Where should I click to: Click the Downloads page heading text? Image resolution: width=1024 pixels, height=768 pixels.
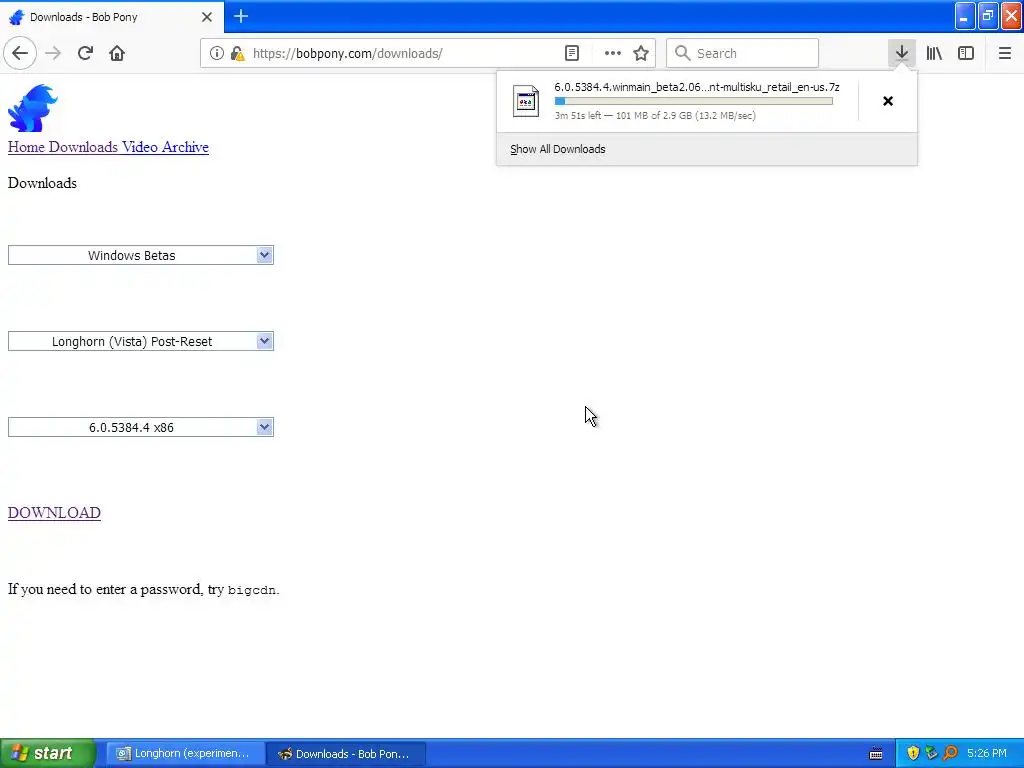[42, 183]
